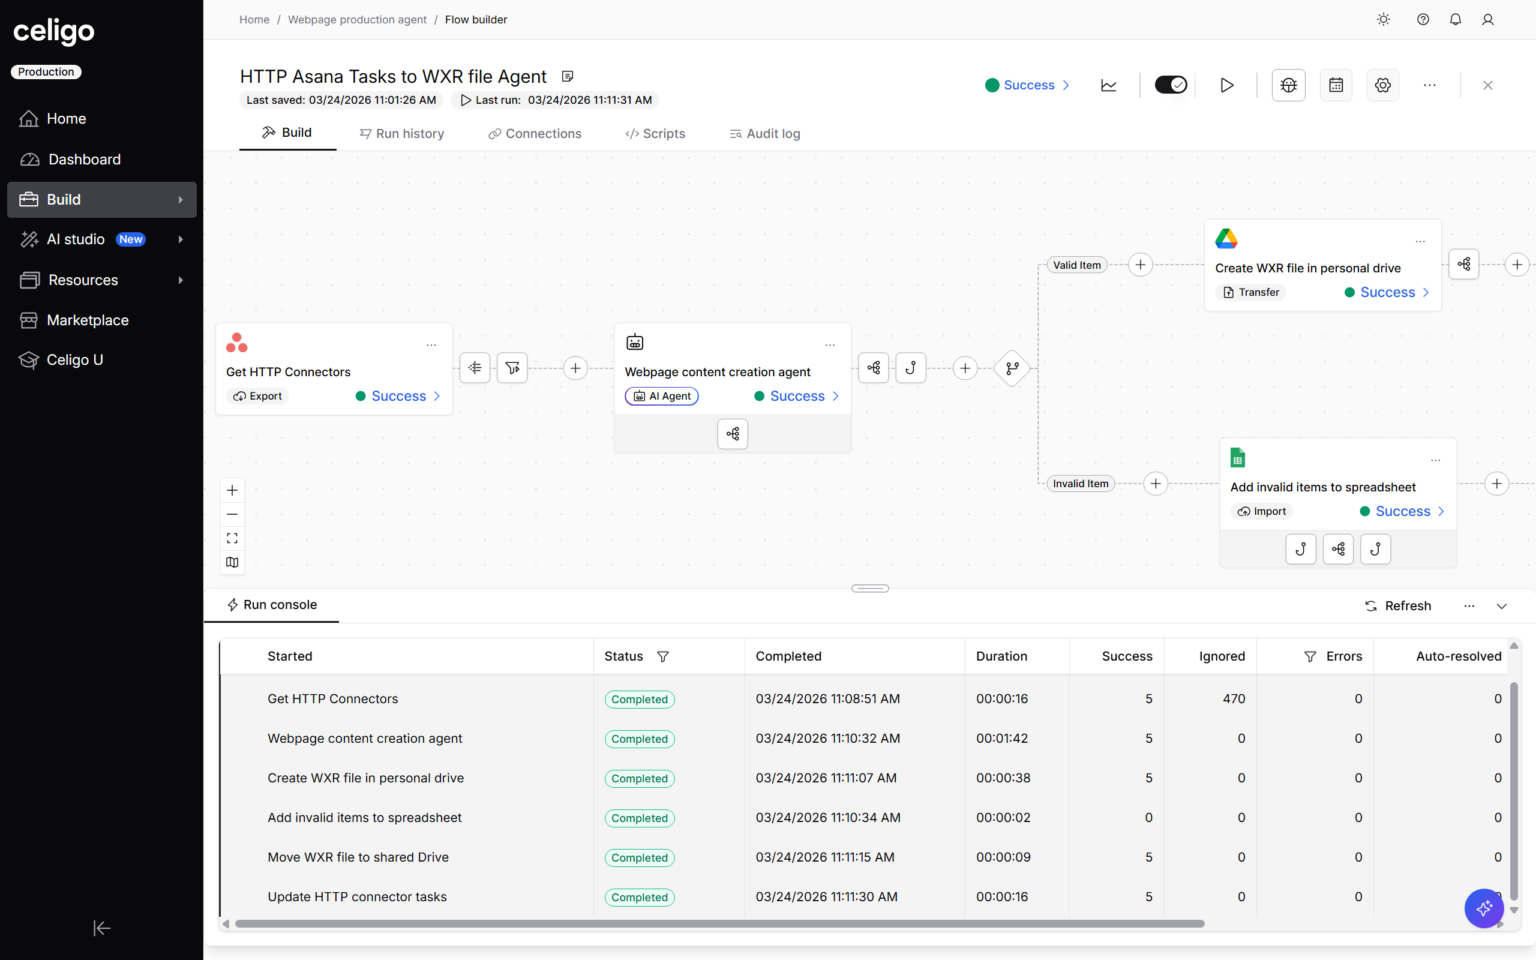Open run console more options menu
This screenshot has width=1536, height=960.
[1469, 606]
